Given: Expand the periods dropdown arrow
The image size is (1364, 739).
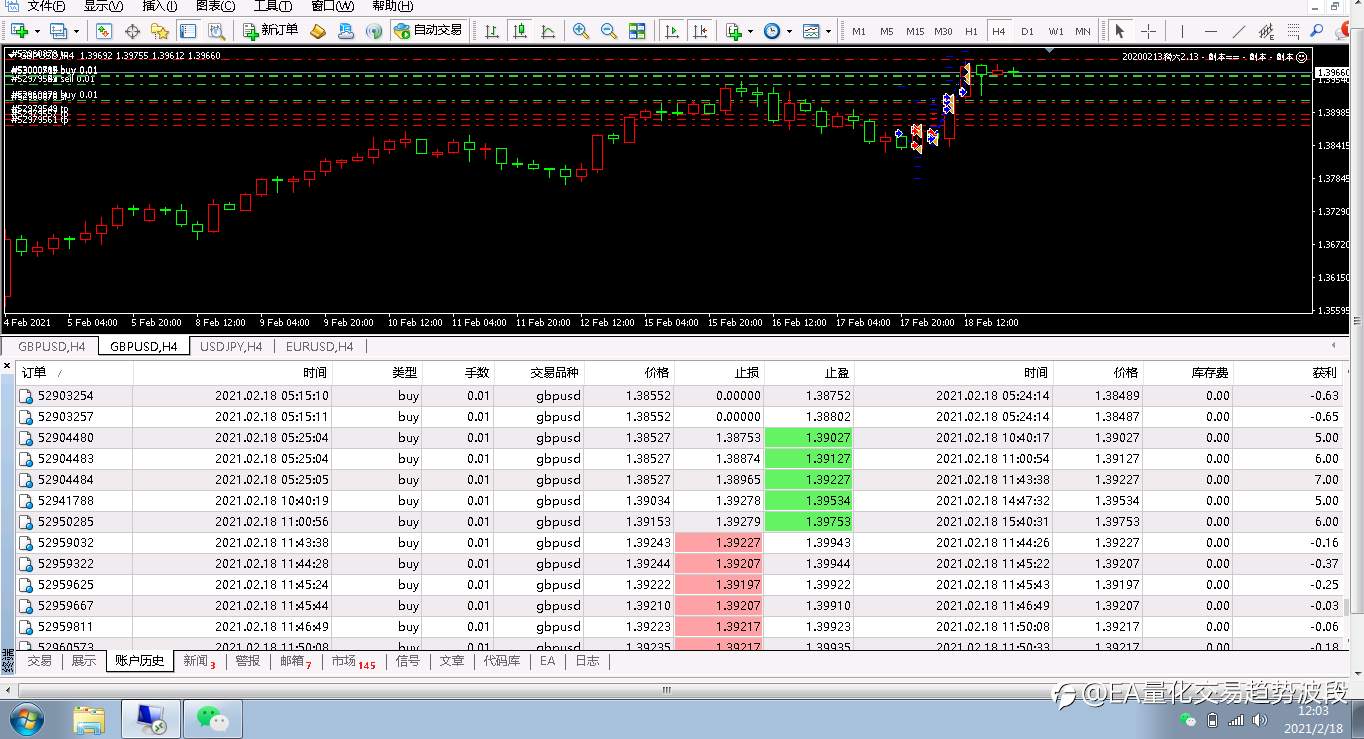Looking at the screenshot, I should click(788, 31).
